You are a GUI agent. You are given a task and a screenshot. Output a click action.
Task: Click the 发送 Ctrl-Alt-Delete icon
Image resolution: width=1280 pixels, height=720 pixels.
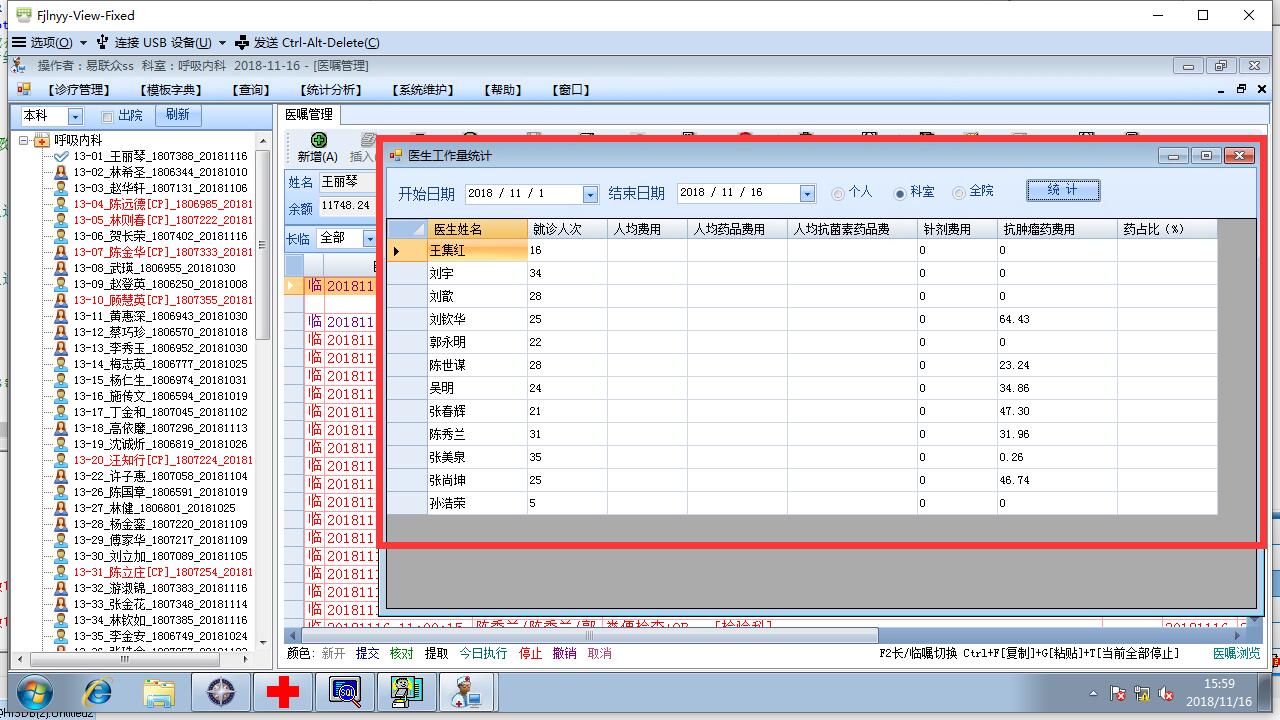pos(242,43)
